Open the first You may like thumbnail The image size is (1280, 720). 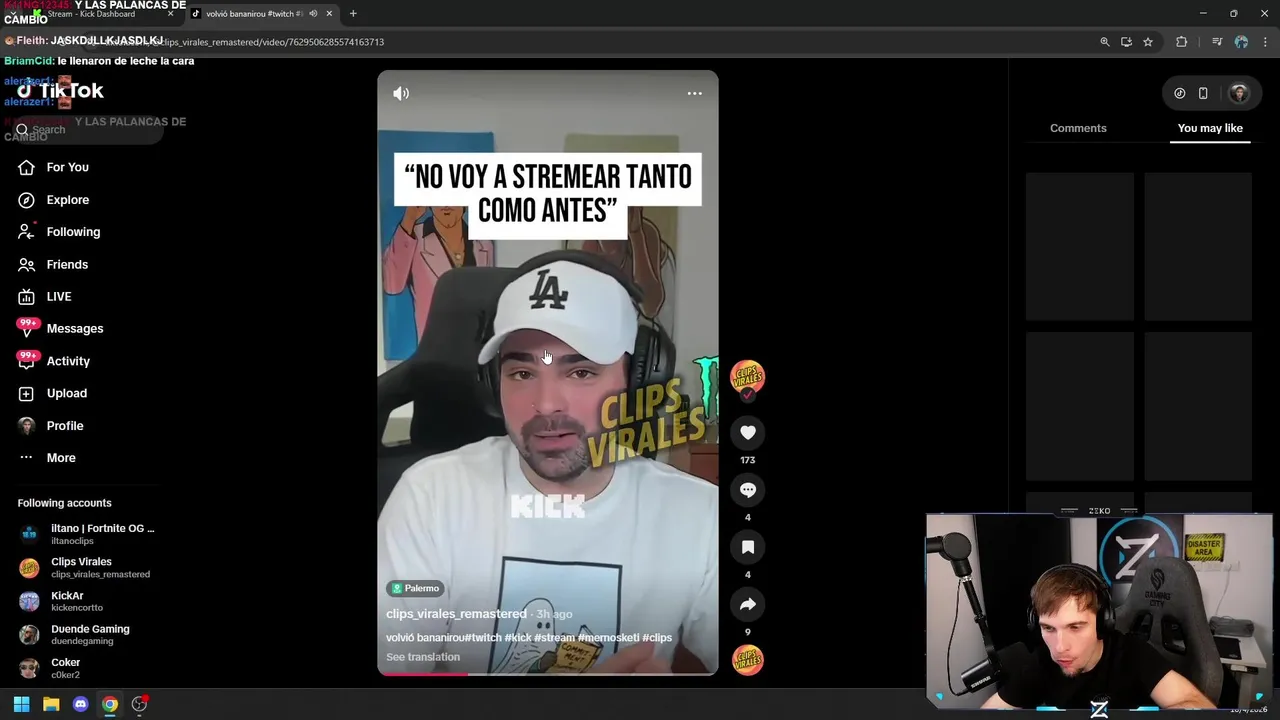1080,246
